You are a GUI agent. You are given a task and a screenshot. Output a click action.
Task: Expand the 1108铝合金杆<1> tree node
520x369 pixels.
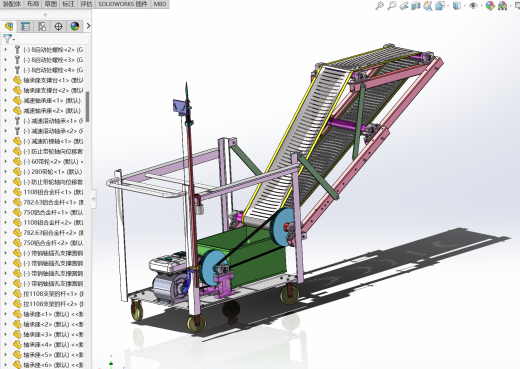(5, 192)
